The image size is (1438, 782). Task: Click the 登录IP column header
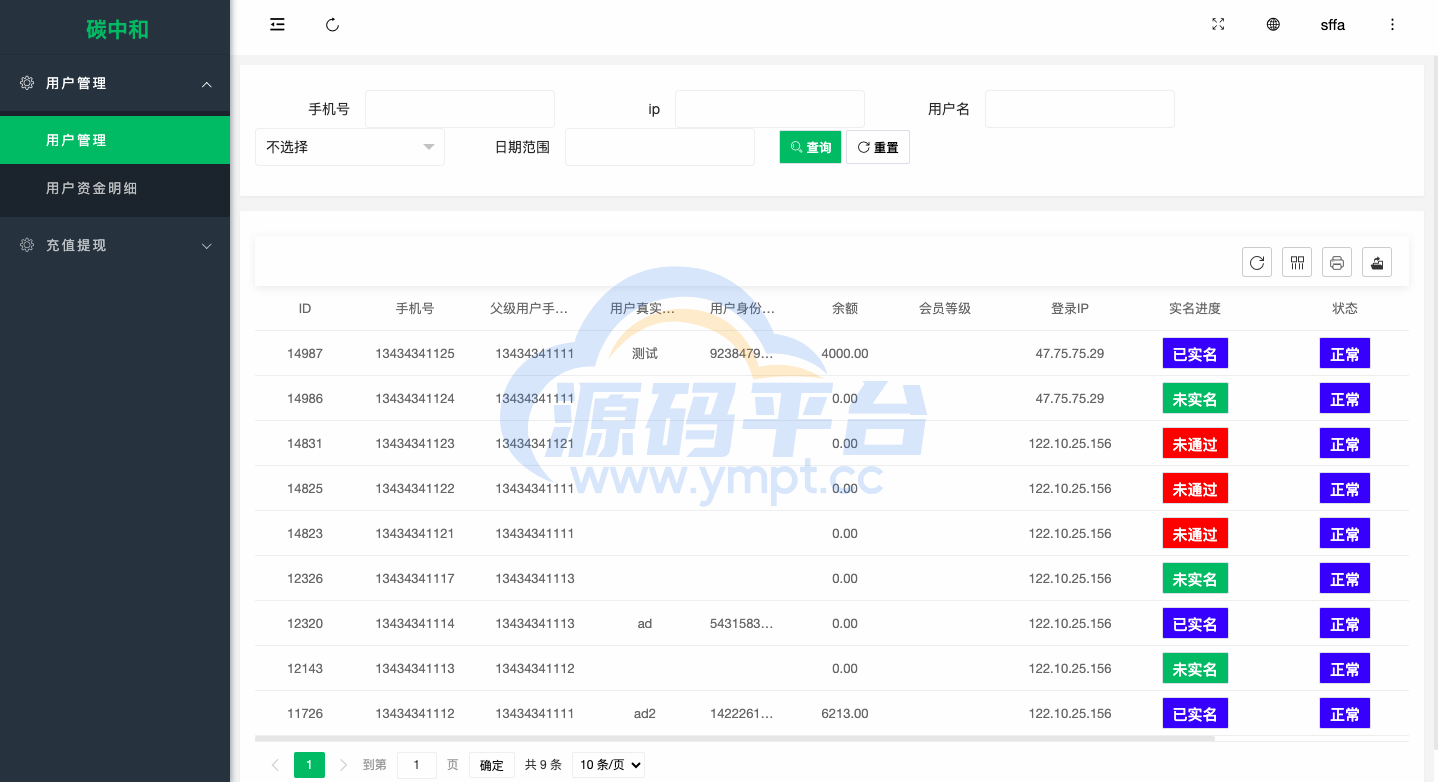tap(1070, 308)
